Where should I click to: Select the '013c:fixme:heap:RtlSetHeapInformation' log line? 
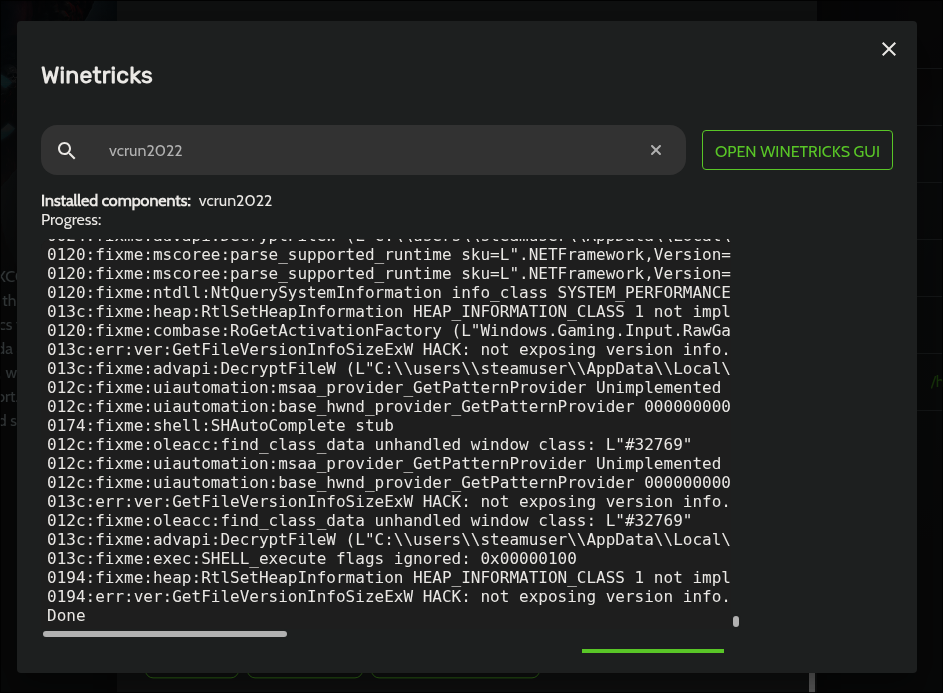click(x=389, y=312)
